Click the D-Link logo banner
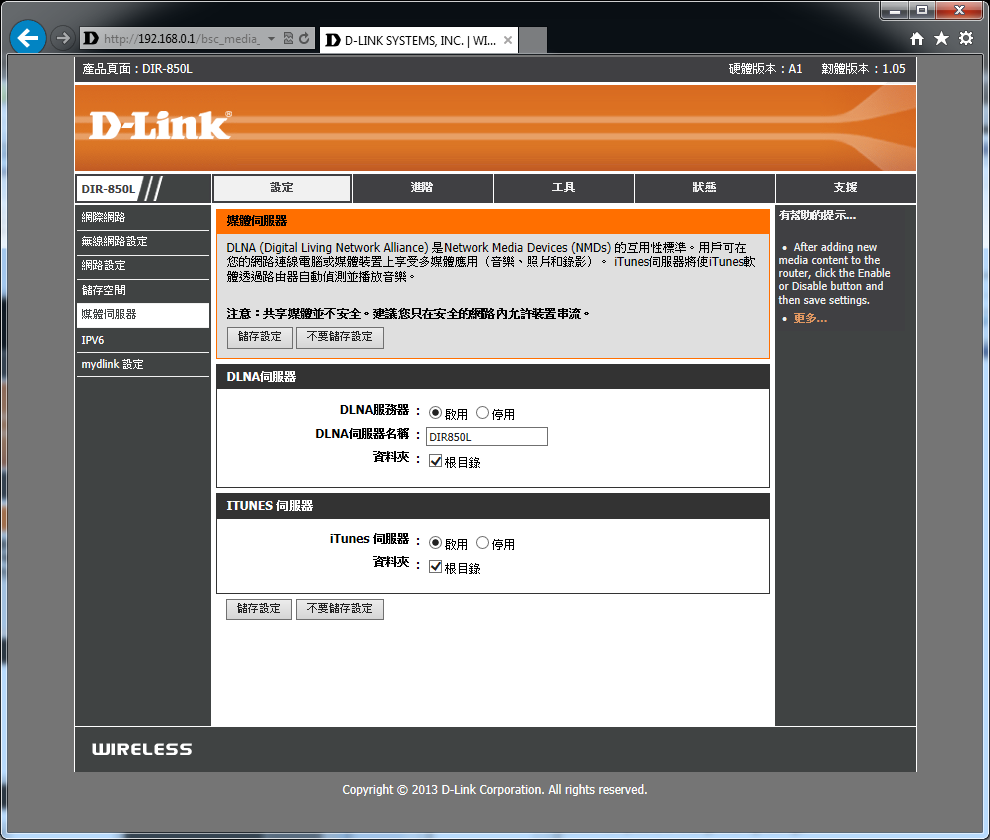Image resolution: width=990 pixels, height=840 pixels. coord(160,125)
